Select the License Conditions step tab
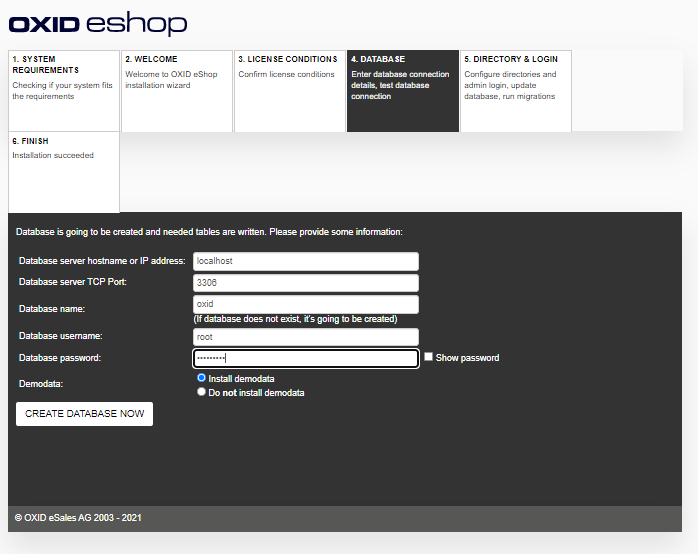 290,90
